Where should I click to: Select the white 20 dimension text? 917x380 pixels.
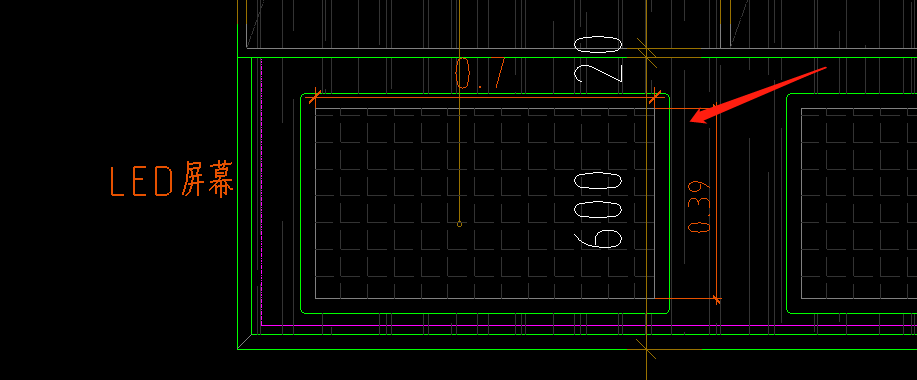click(598, 60)
